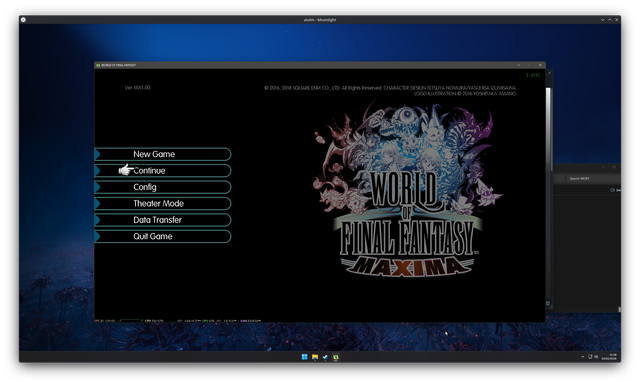The image size is (640, 385).
Task: Click the World of Final Fantasy Maxima logo
Action: [x=408, y=190]
